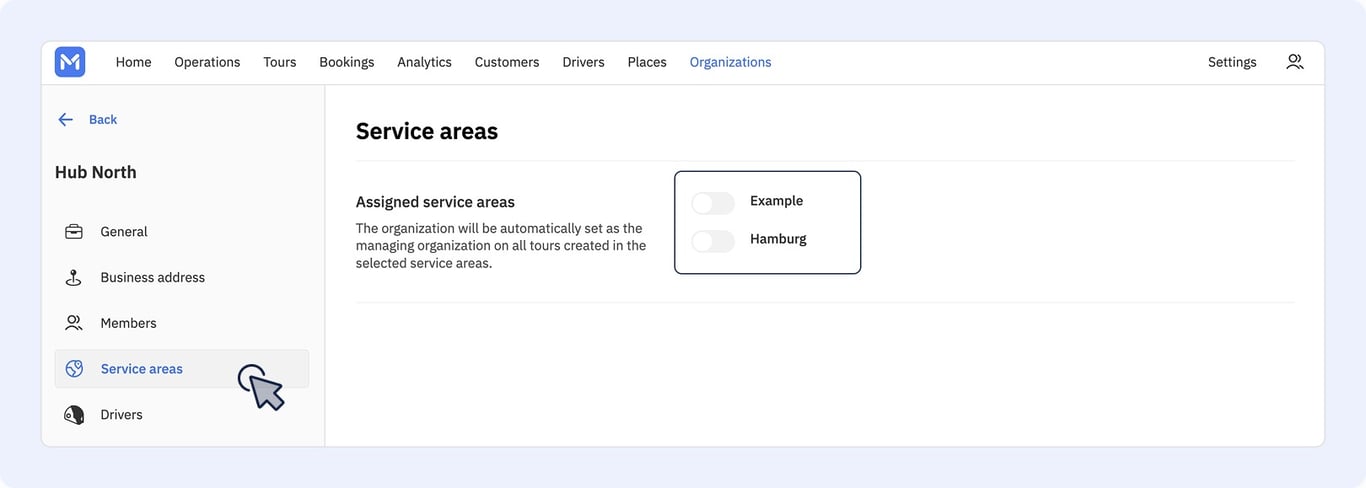Click the General briefcase icon

pyautogui.click(x=74, y=231)
